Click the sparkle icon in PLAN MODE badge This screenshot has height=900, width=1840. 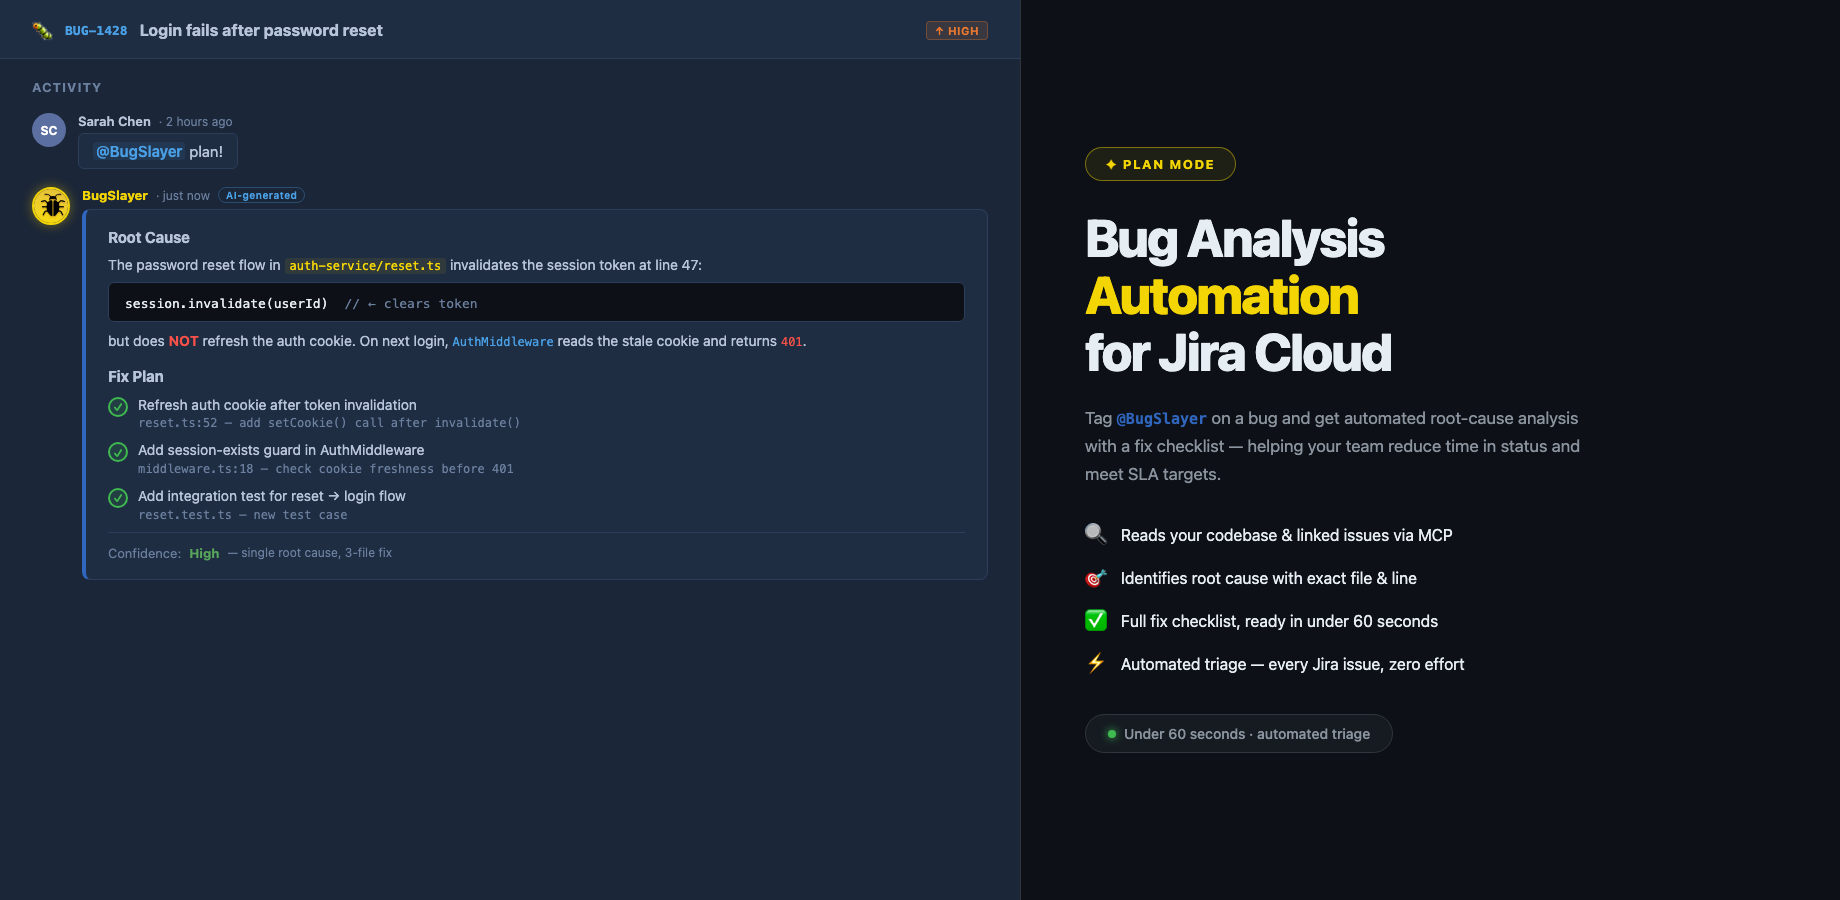tap(1110, 163)
